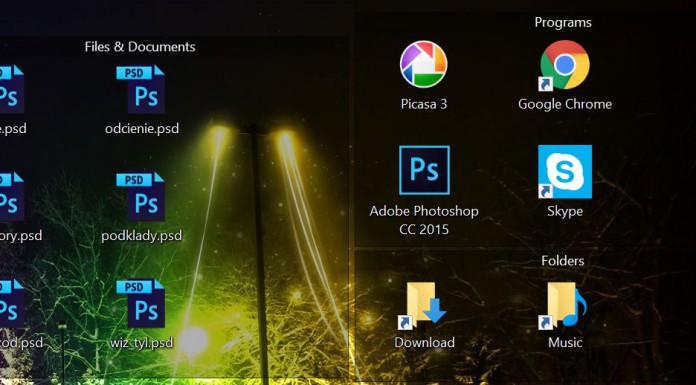Open the Music folder shortcut icon
696x385 pixels.
pos(563,305)
